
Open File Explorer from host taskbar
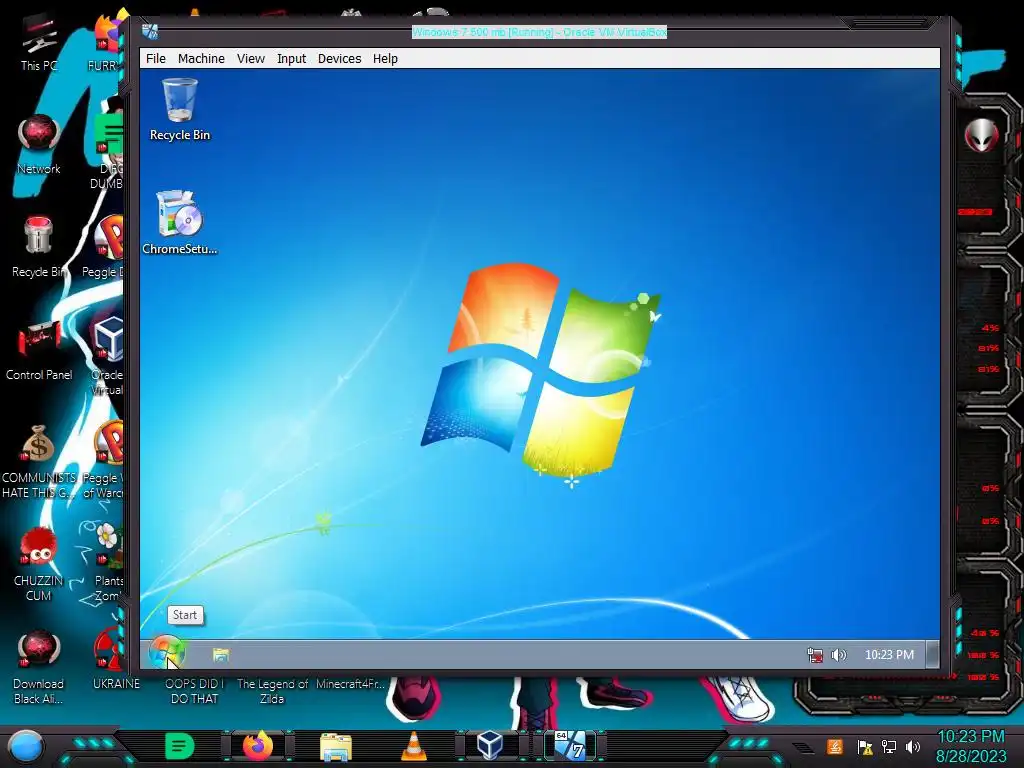[336, 746]
